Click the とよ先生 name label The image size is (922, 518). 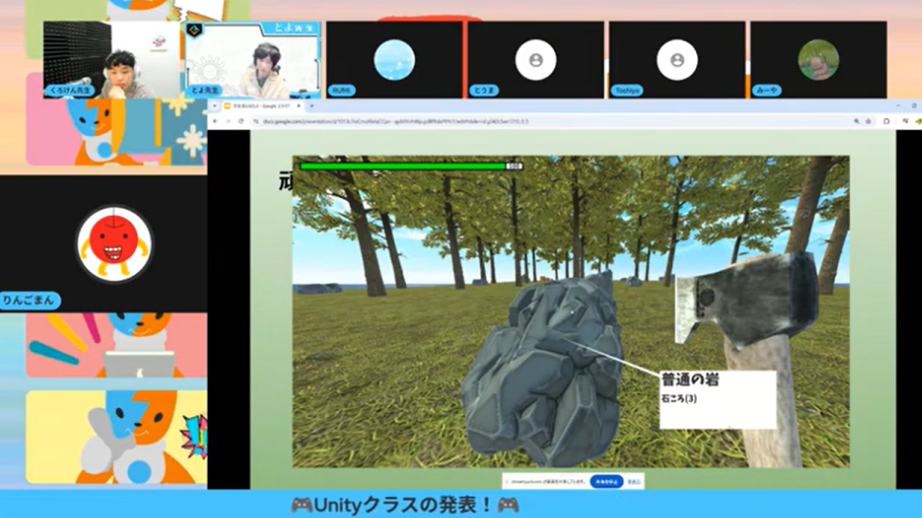click(205, 90)
